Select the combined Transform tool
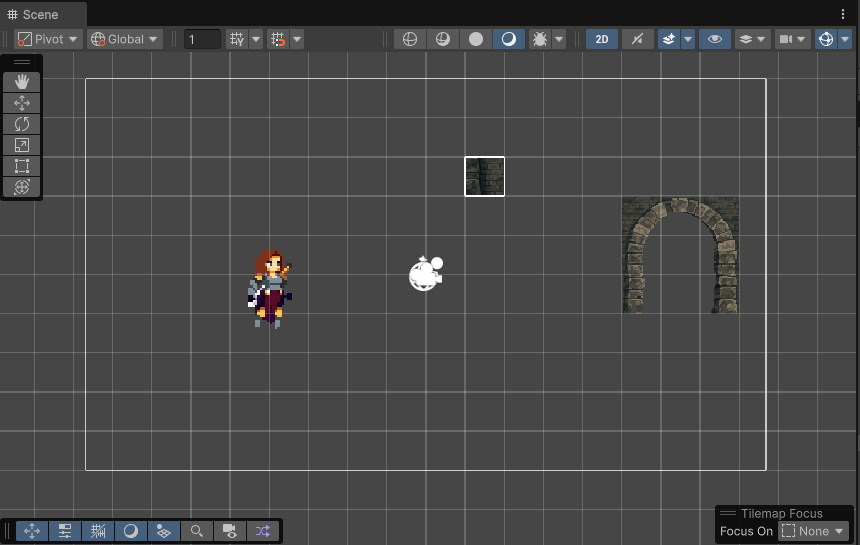Screen dimensions: 860x545 (x=21, y=187)
